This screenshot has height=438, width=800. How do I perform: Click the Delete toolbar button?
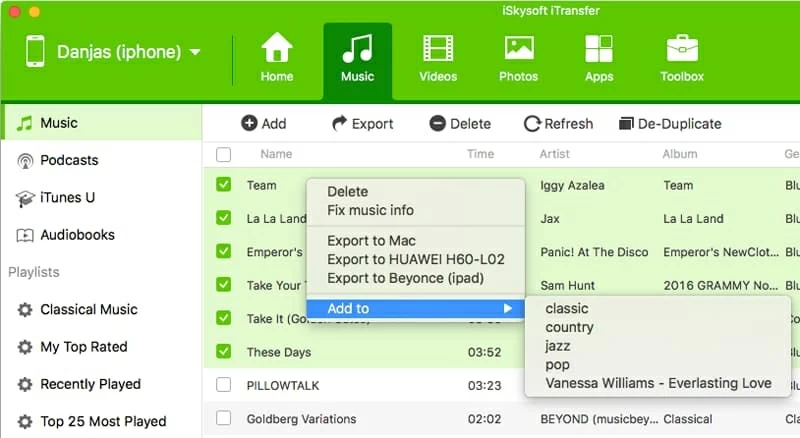pos(460,124)
